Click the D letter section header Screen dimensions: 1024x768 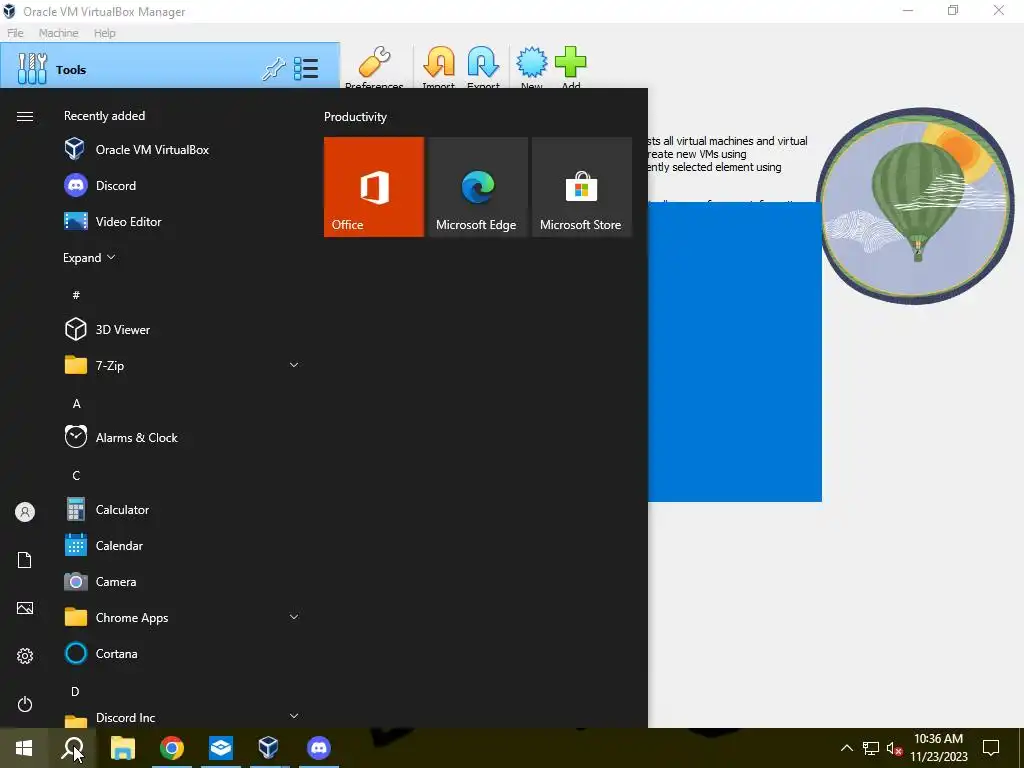(x=75, y=691)
